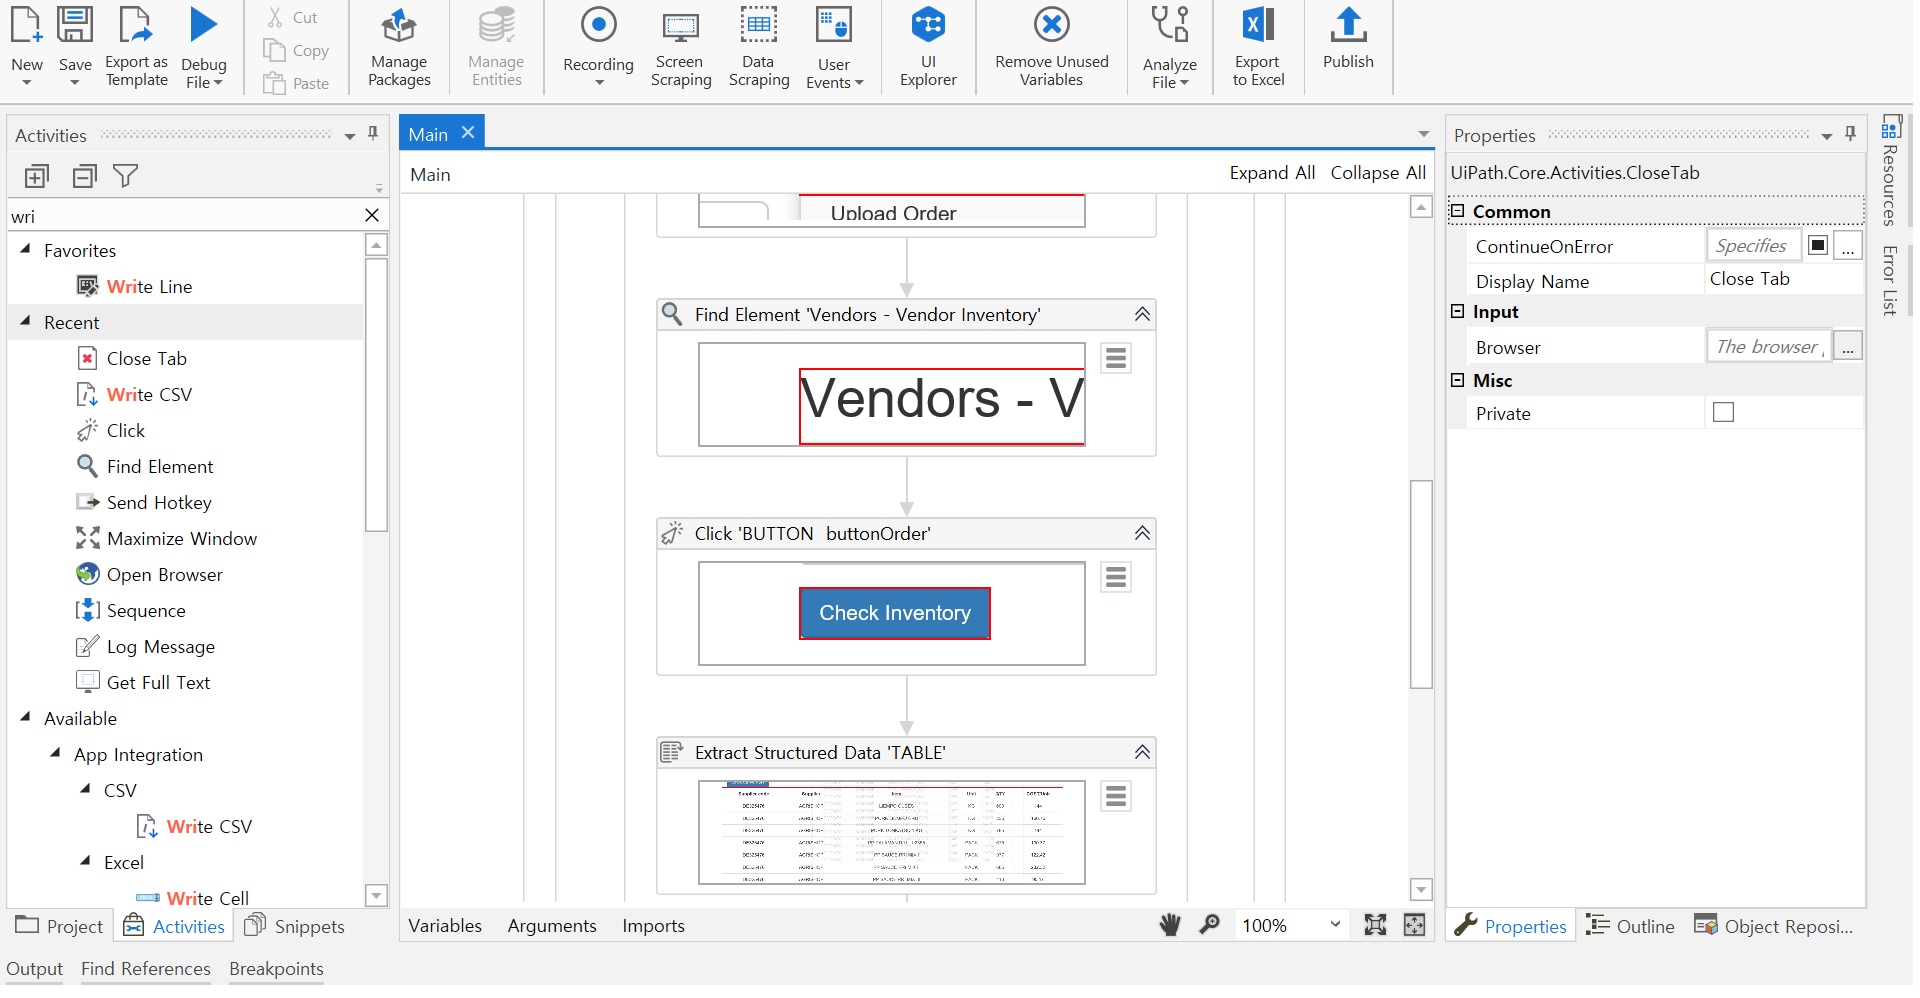Fit workflow to screen
Screen dimensions: 1920x998
[x=1375, y=925]
